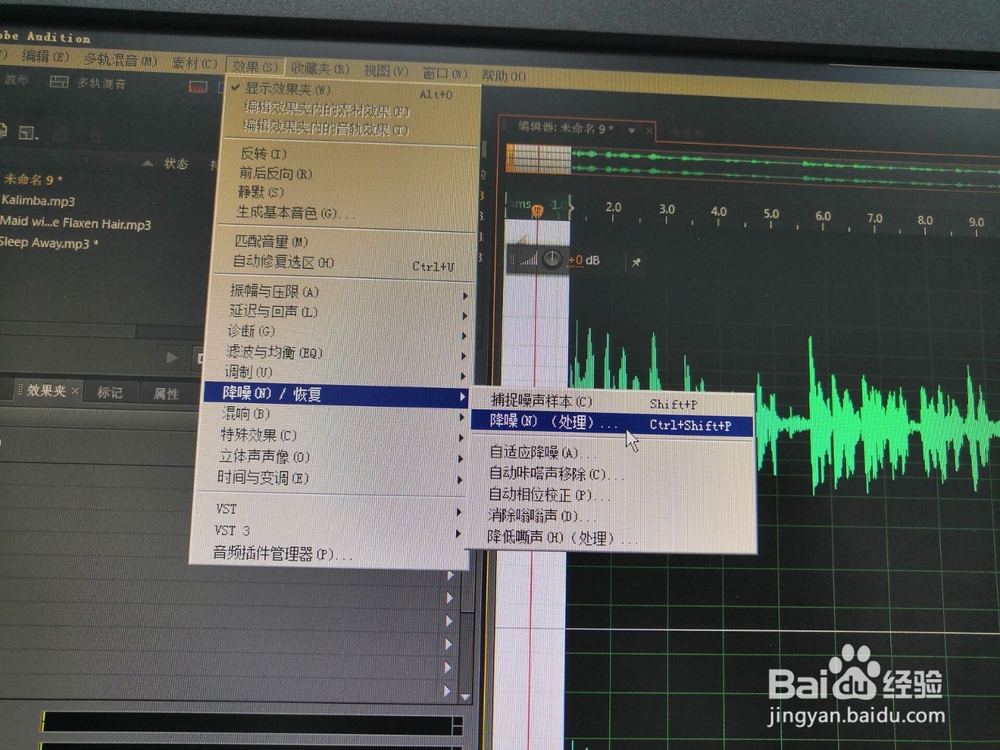Image resolution: width=1000 pixels, height=750 pixels.
Task: Click the 效果 (S) menu
Action: click(x=254, y=66)
